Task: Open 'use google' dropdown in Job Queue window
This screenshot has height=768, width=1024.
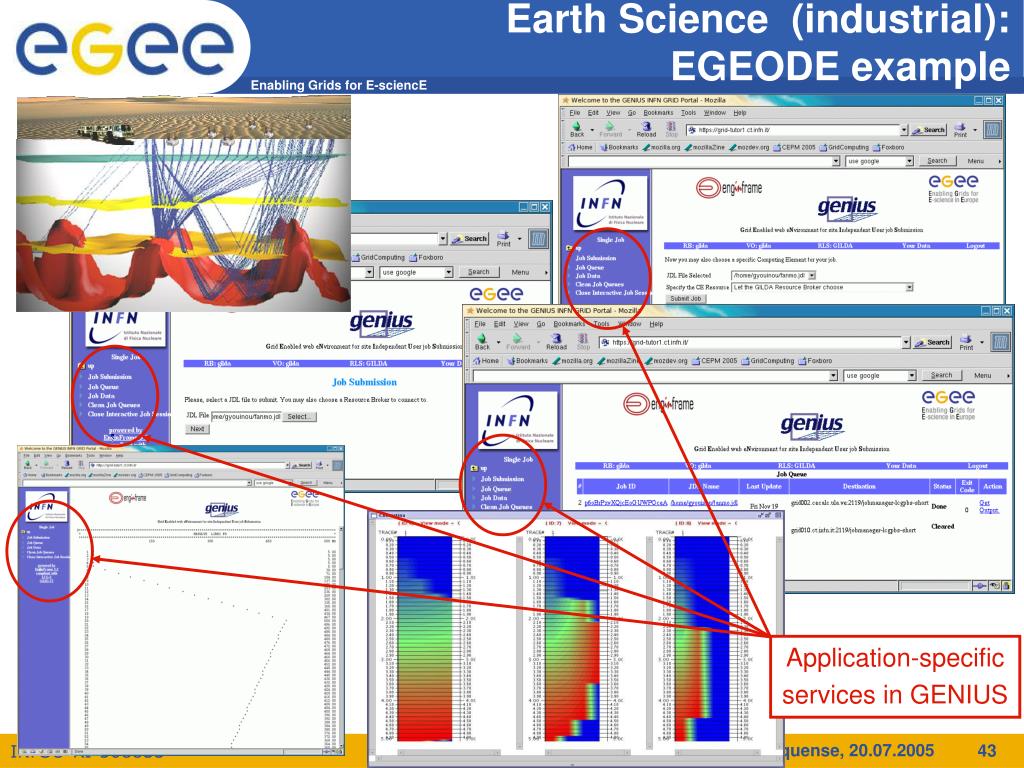Action: (912, 376)
